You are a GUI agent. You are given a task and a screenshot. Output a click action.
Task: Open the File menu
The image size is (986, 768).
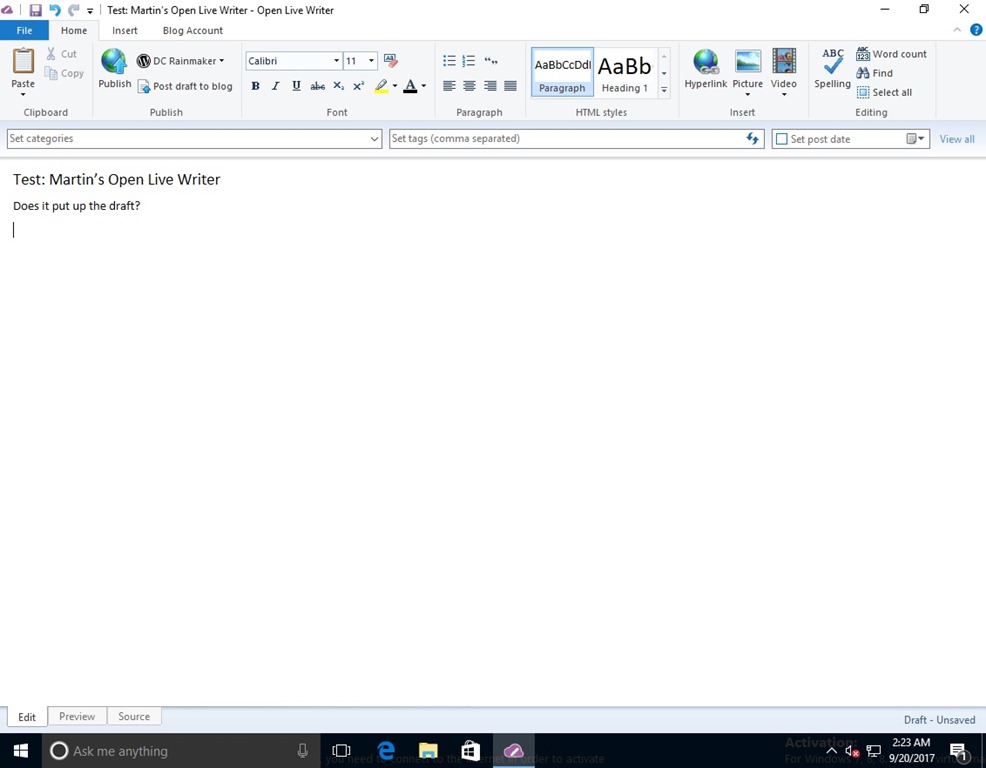(x=24, y=30)
